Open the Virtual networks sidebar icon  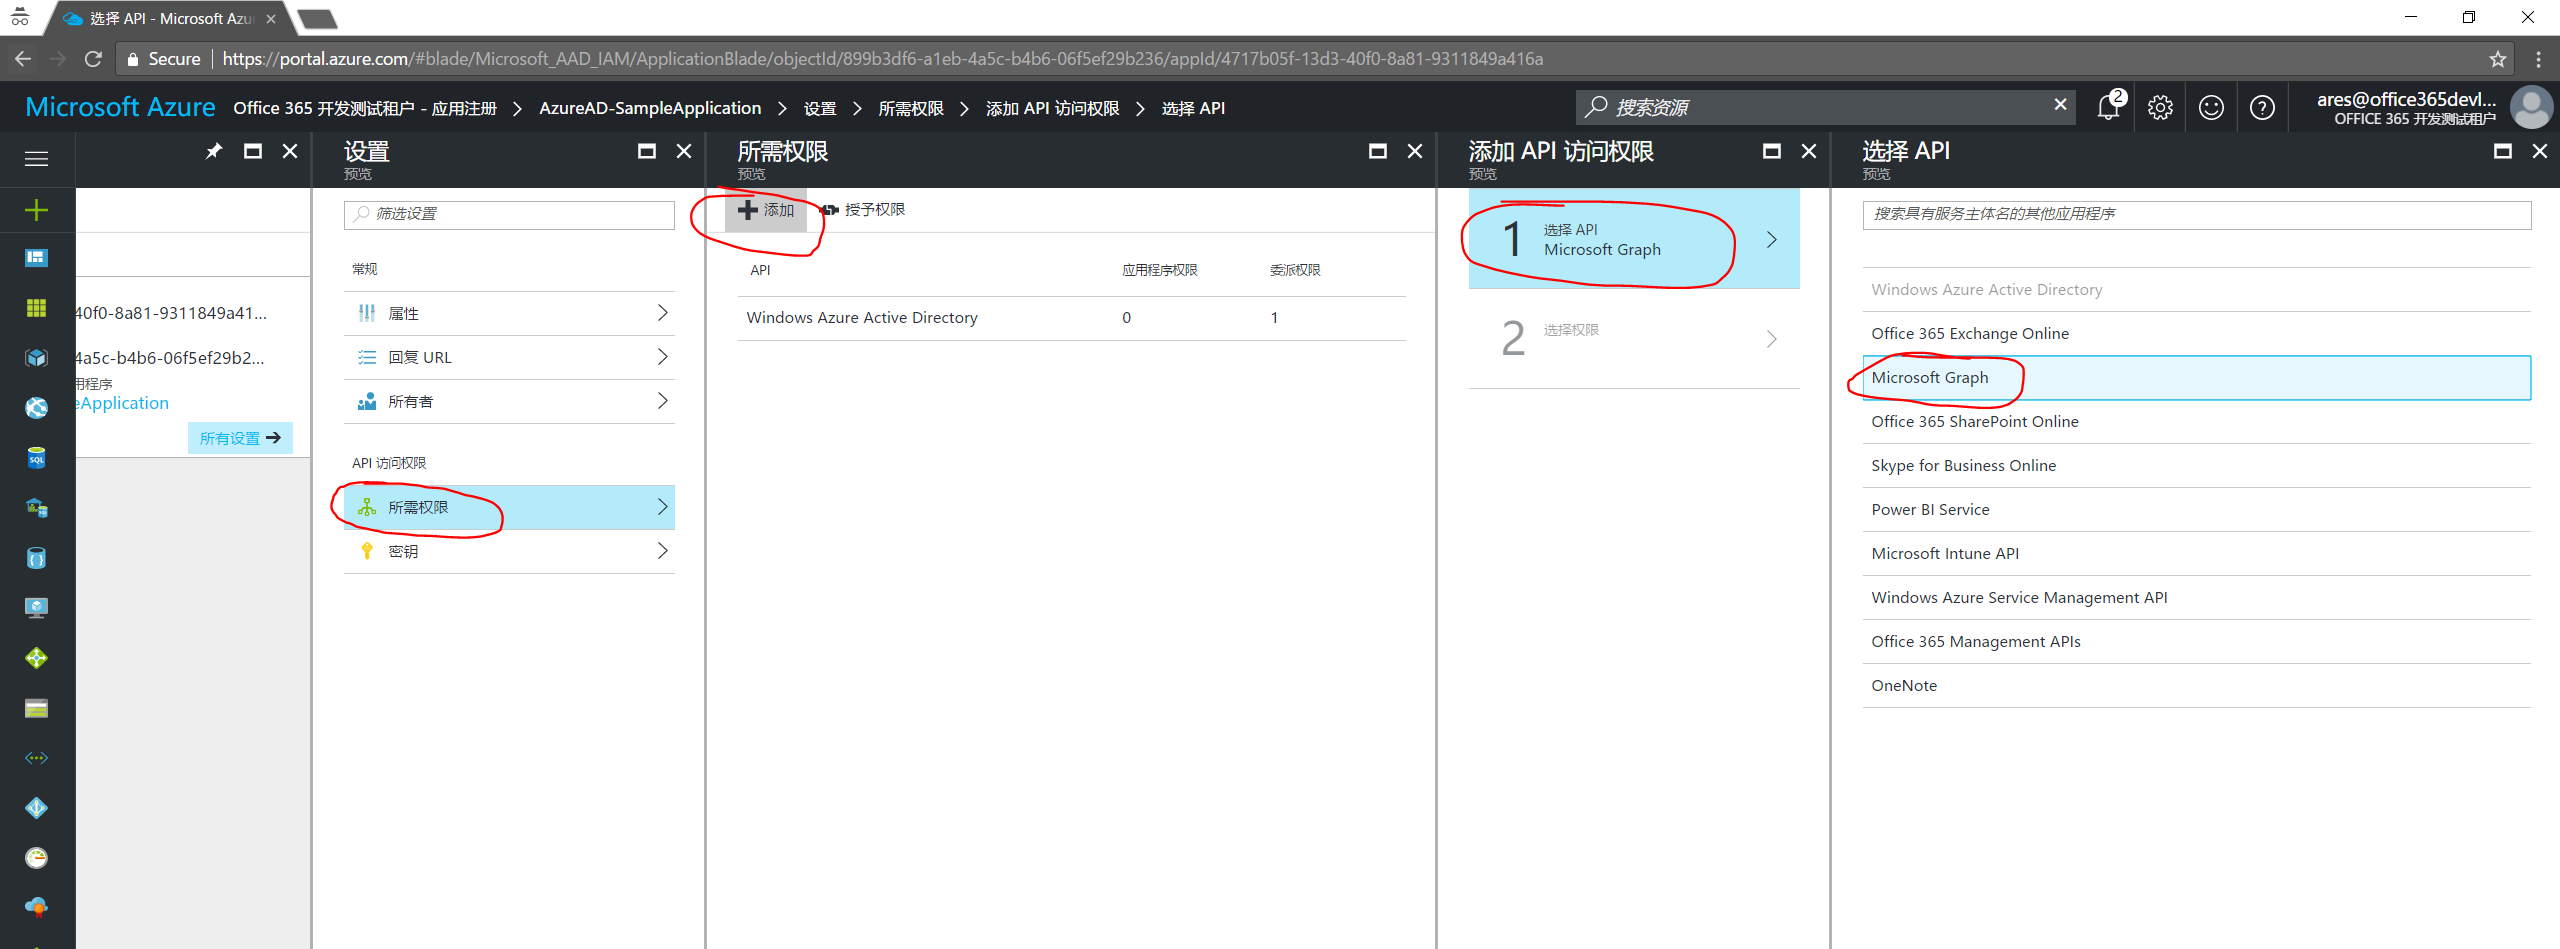36,758
